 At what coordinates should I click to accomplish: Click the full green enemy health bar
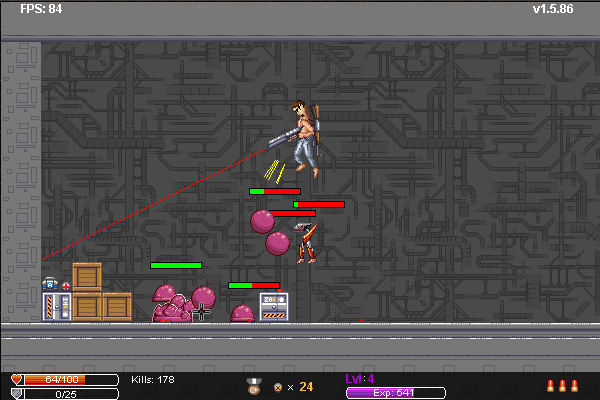176,266
